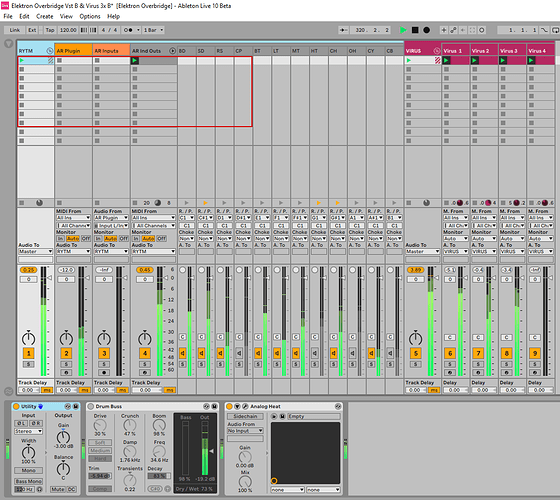Screen dimensions: 560x500
Task: Click the Tap tempo button
Action: pos(50,30)
